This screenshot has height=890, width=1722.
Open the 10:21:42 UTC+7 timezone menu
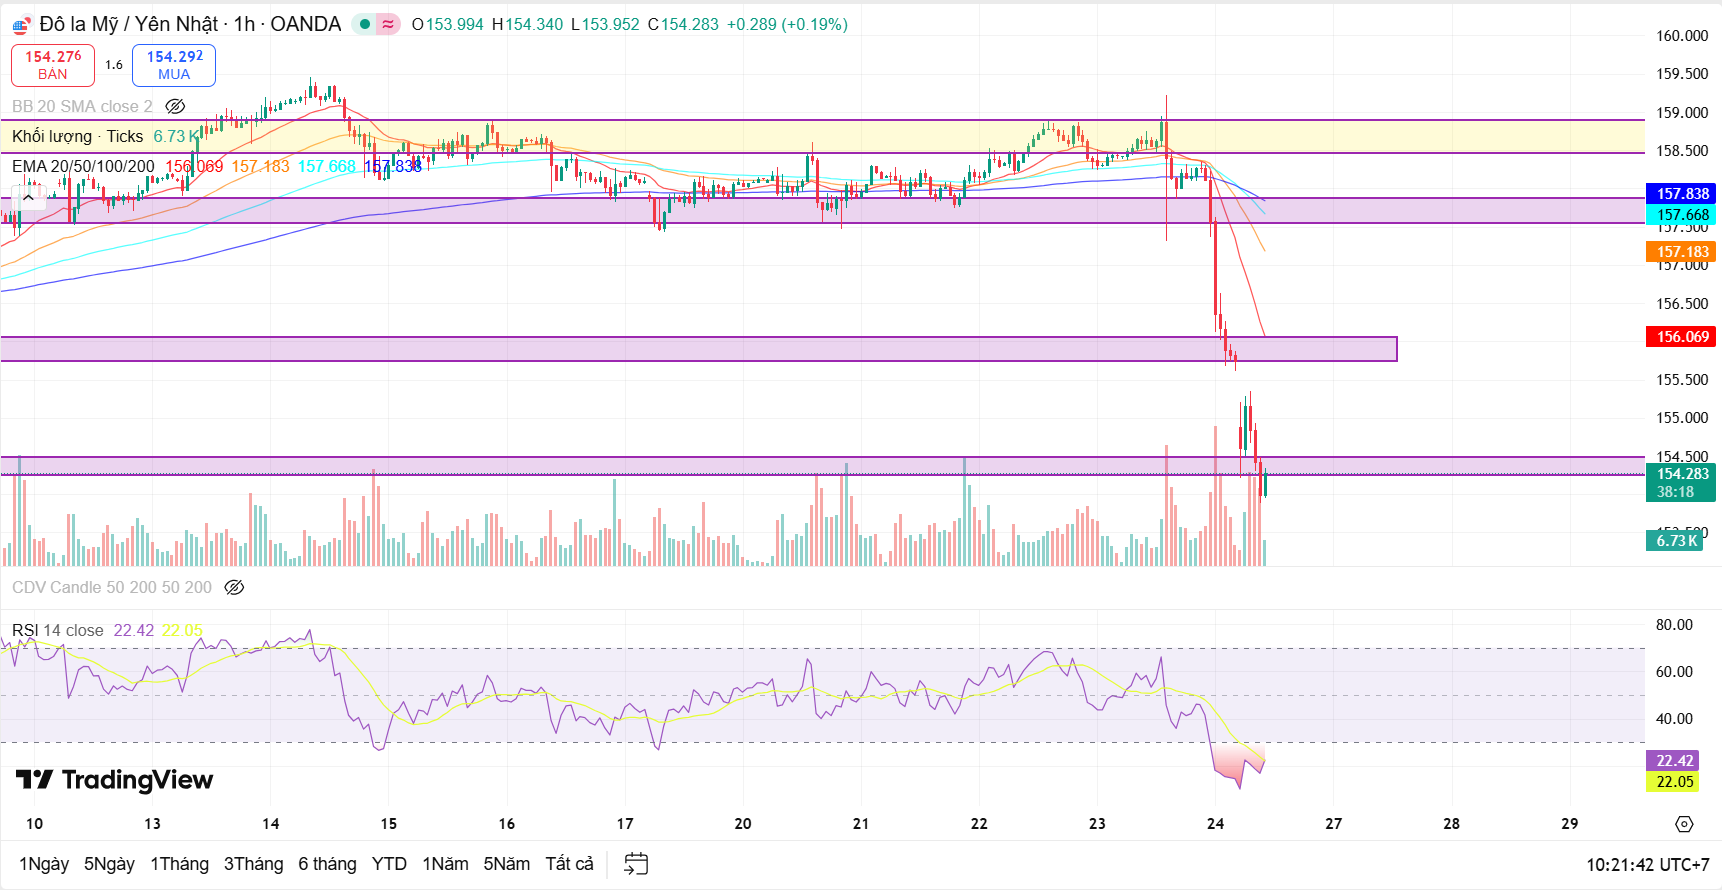[1647, 864]
